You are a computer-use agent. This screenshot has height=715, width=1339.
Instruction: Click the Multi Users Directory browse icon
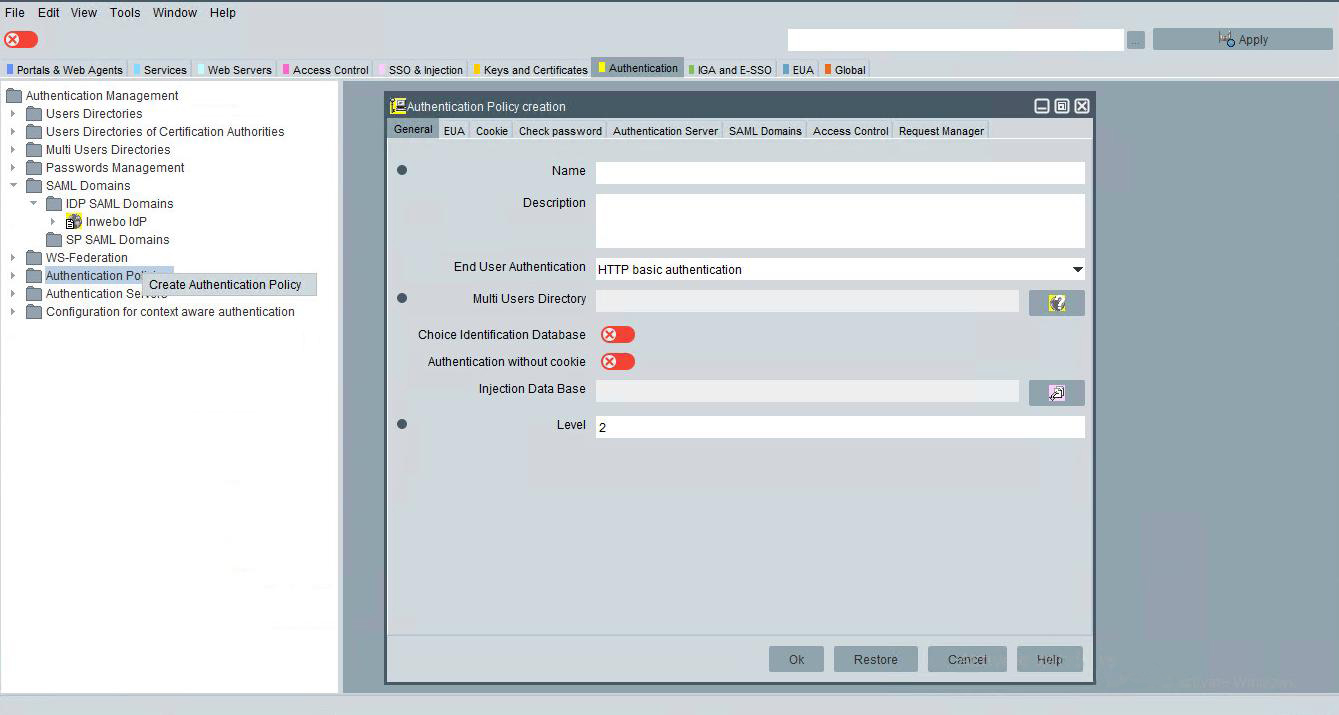point(1056,303)
